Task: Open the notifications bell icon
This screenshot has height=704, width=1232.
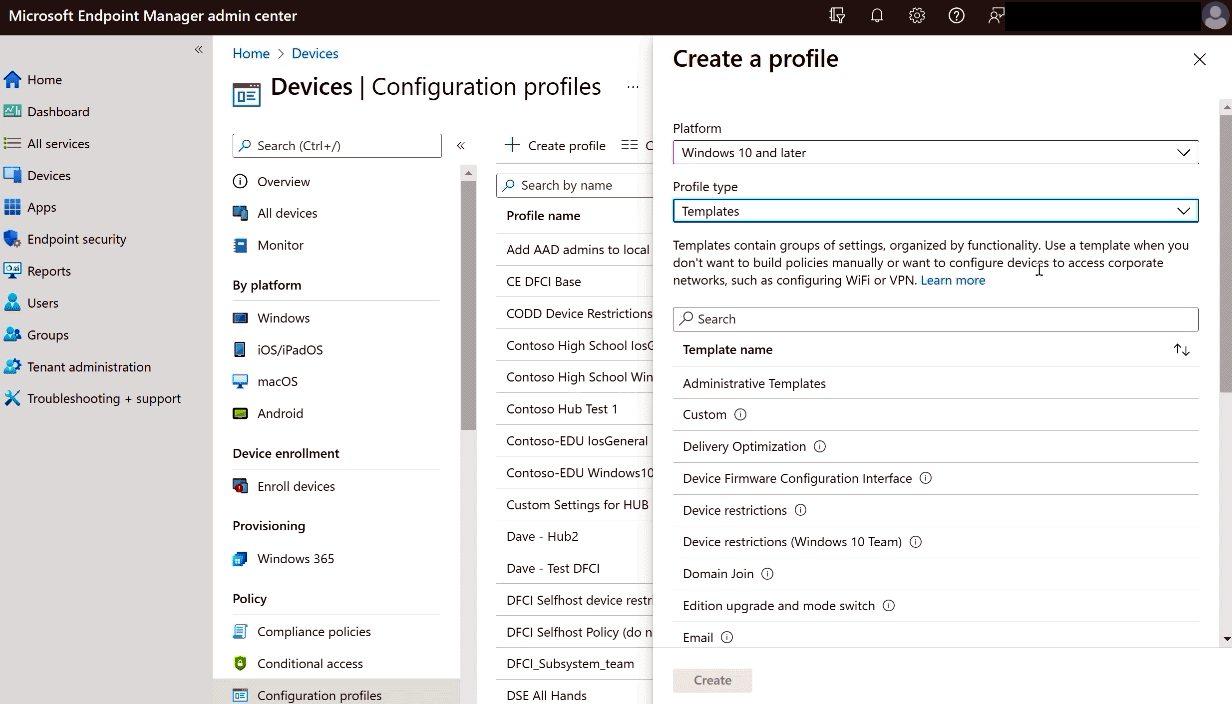Action: tap(877, 16)
